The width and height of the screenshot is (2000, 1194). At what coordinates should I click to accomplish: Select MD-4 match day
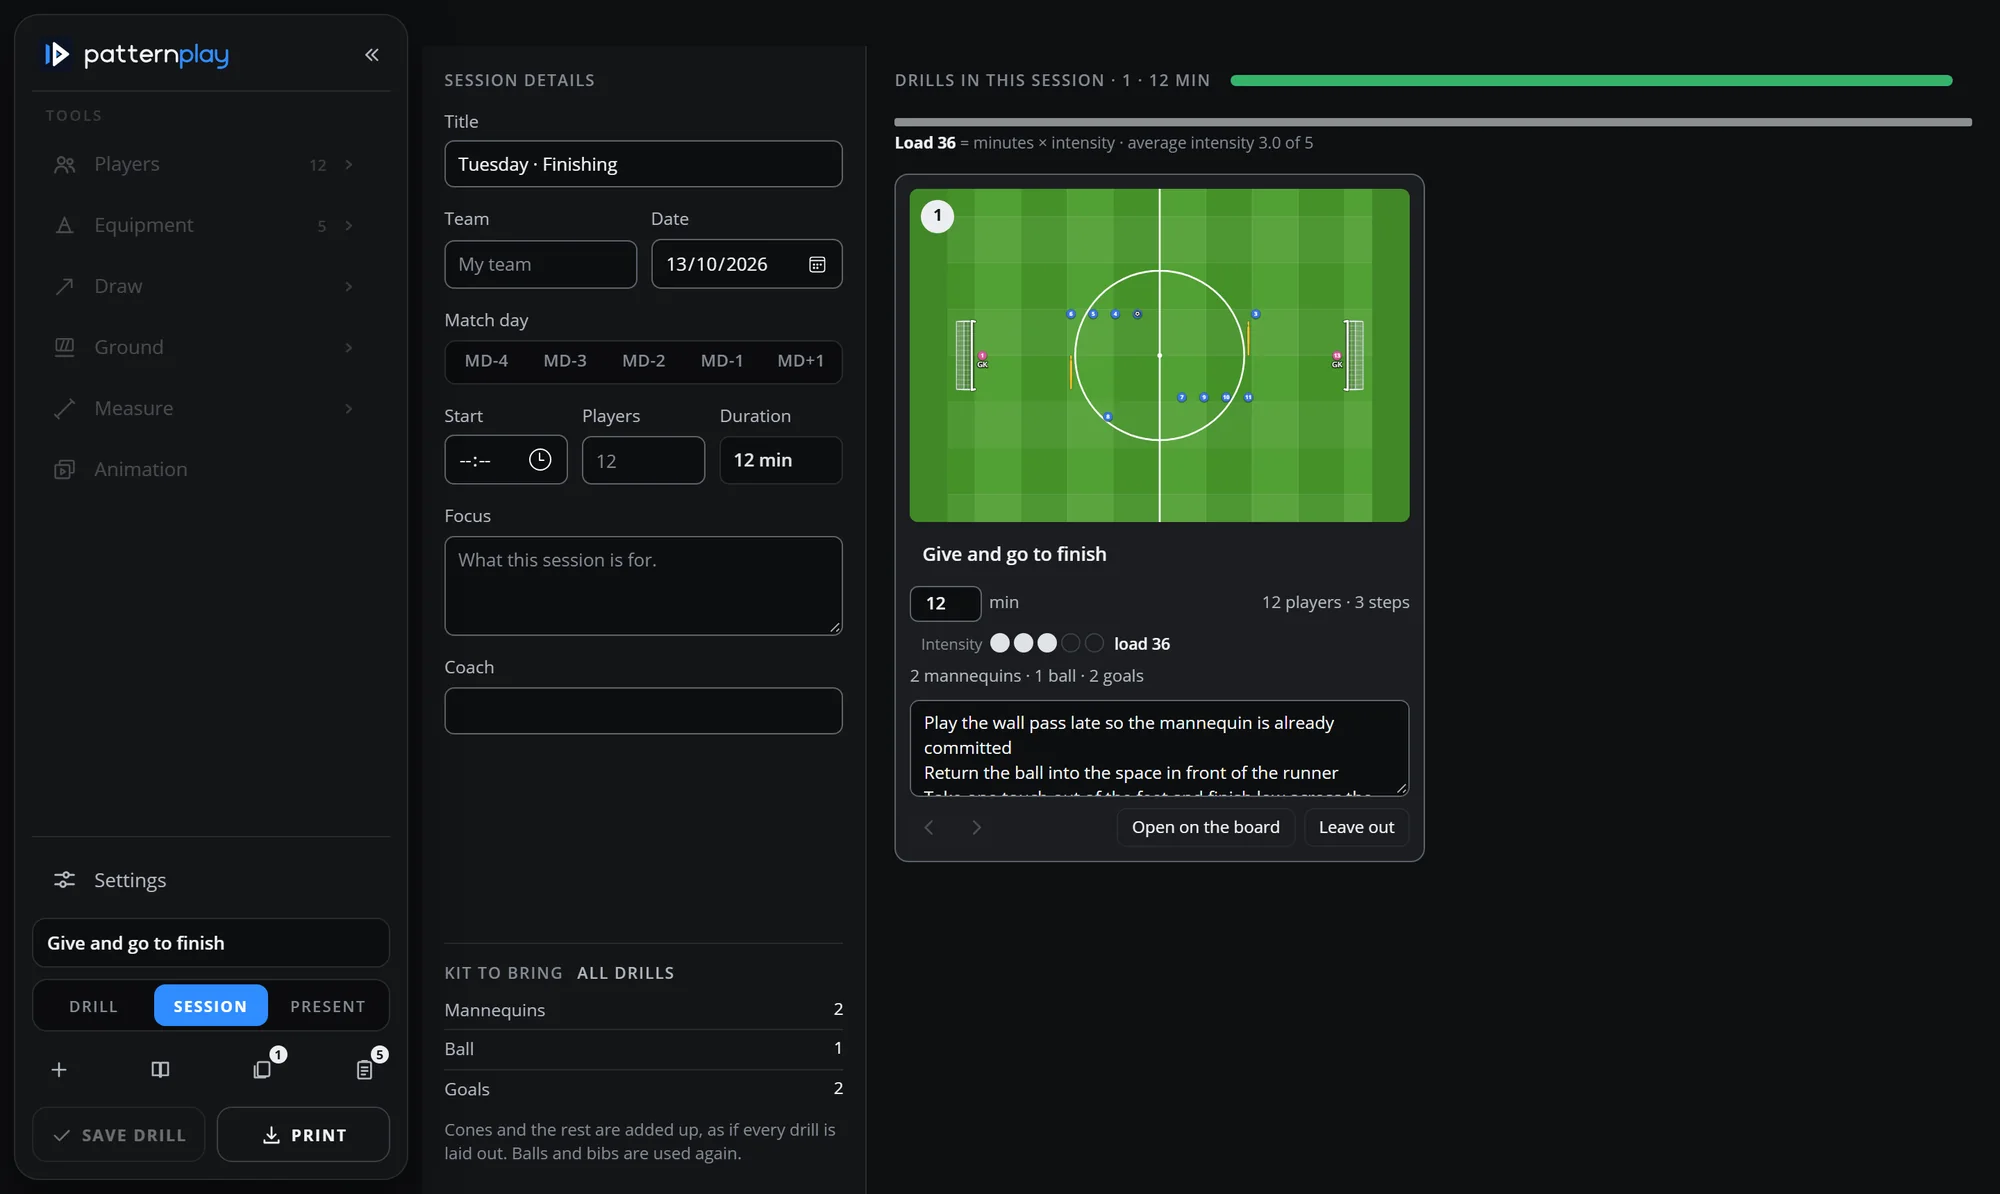(486, 361)
